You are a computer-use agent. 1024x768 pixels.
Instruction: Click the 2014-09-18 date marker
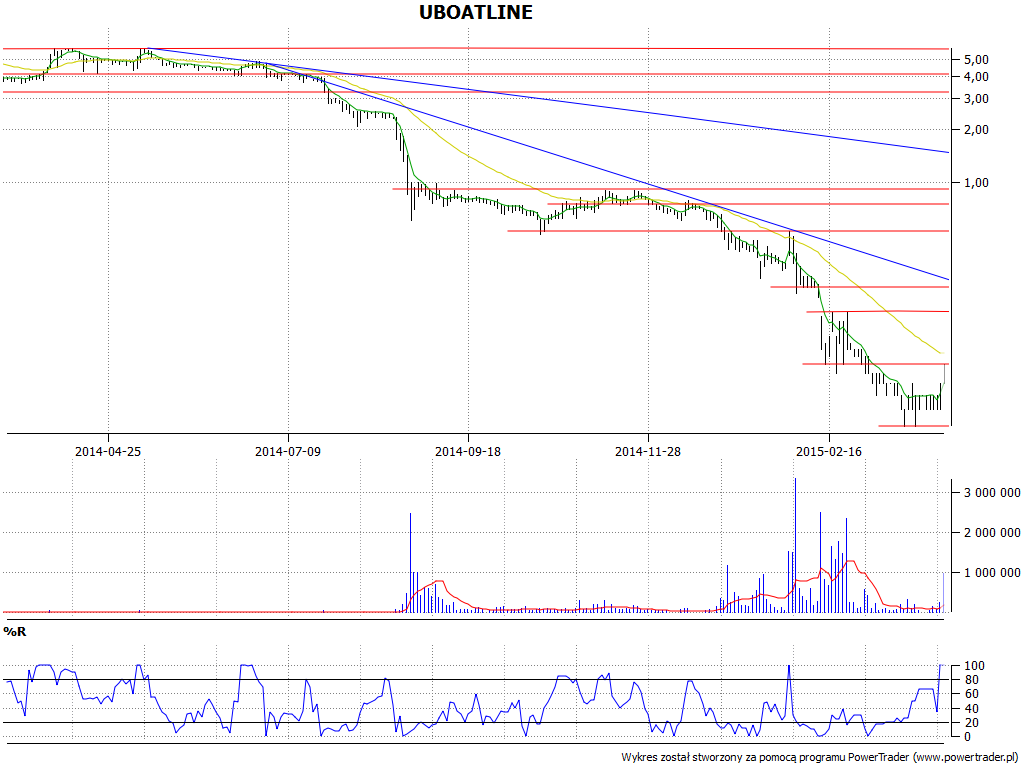468,452
